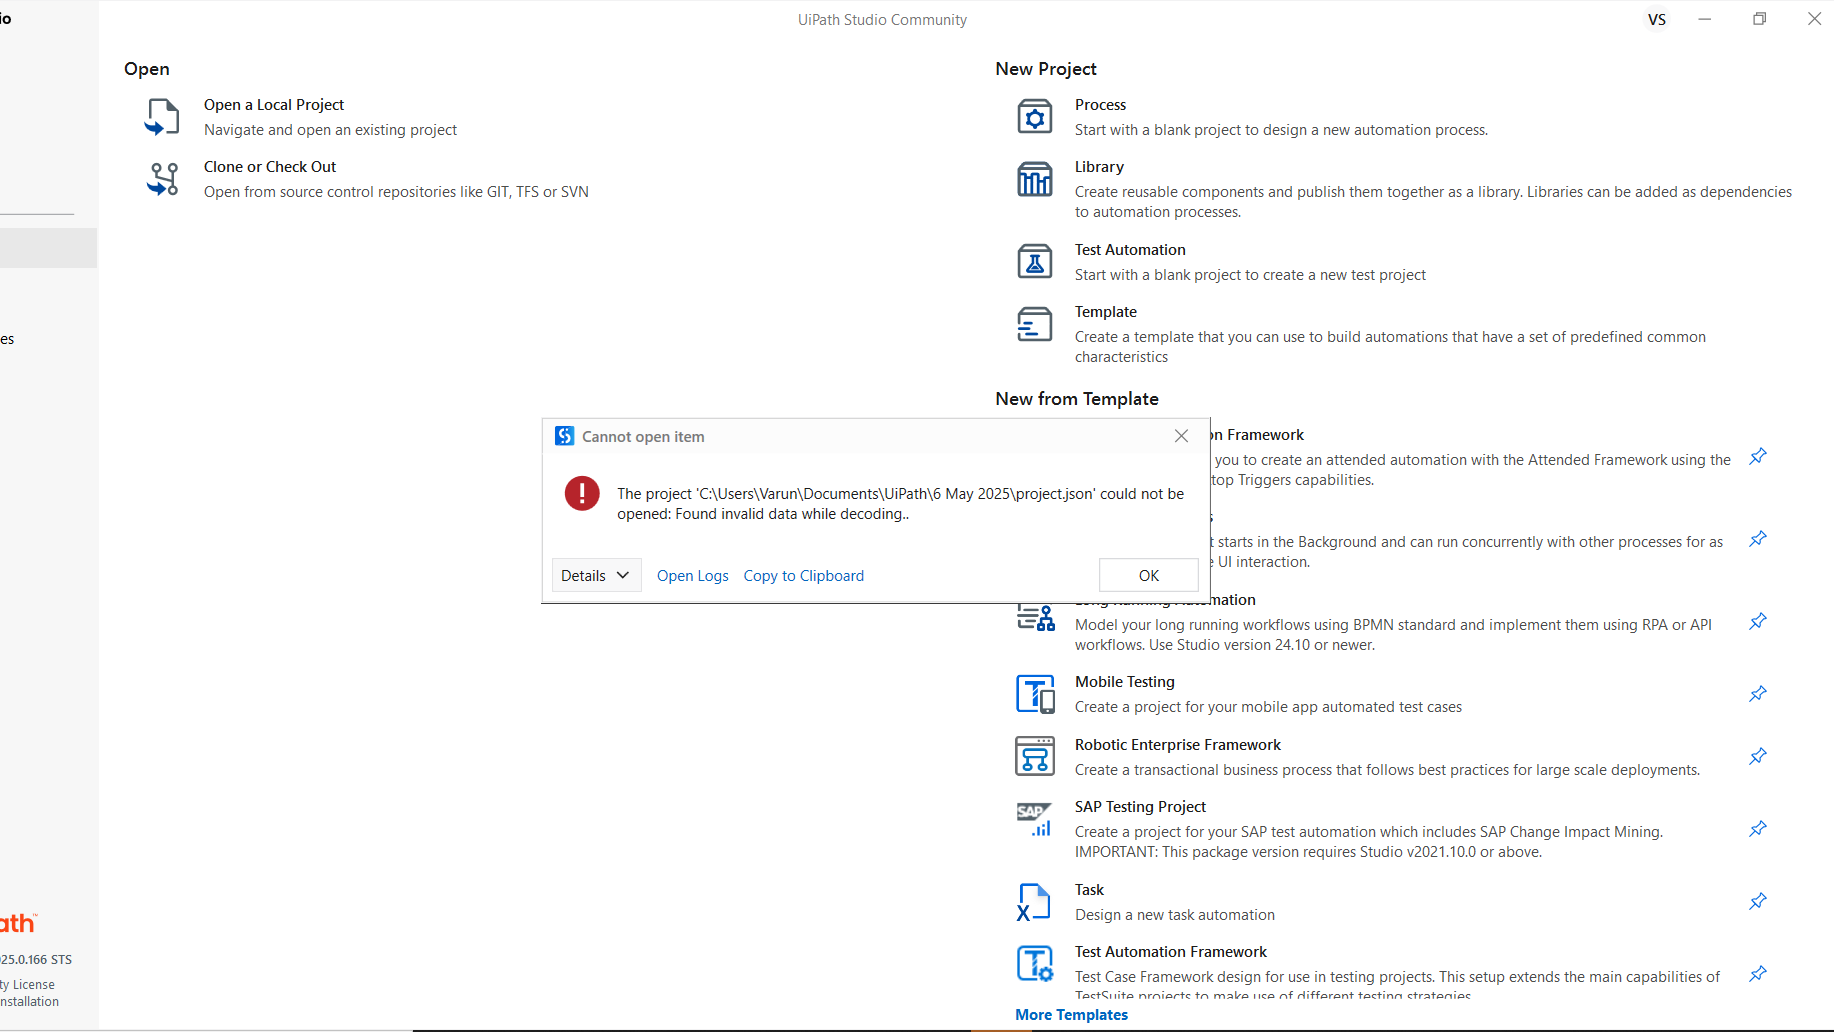Pin the Long Running Automation template
This screenshot has width=1834, height=1032.
[1758, 622]
